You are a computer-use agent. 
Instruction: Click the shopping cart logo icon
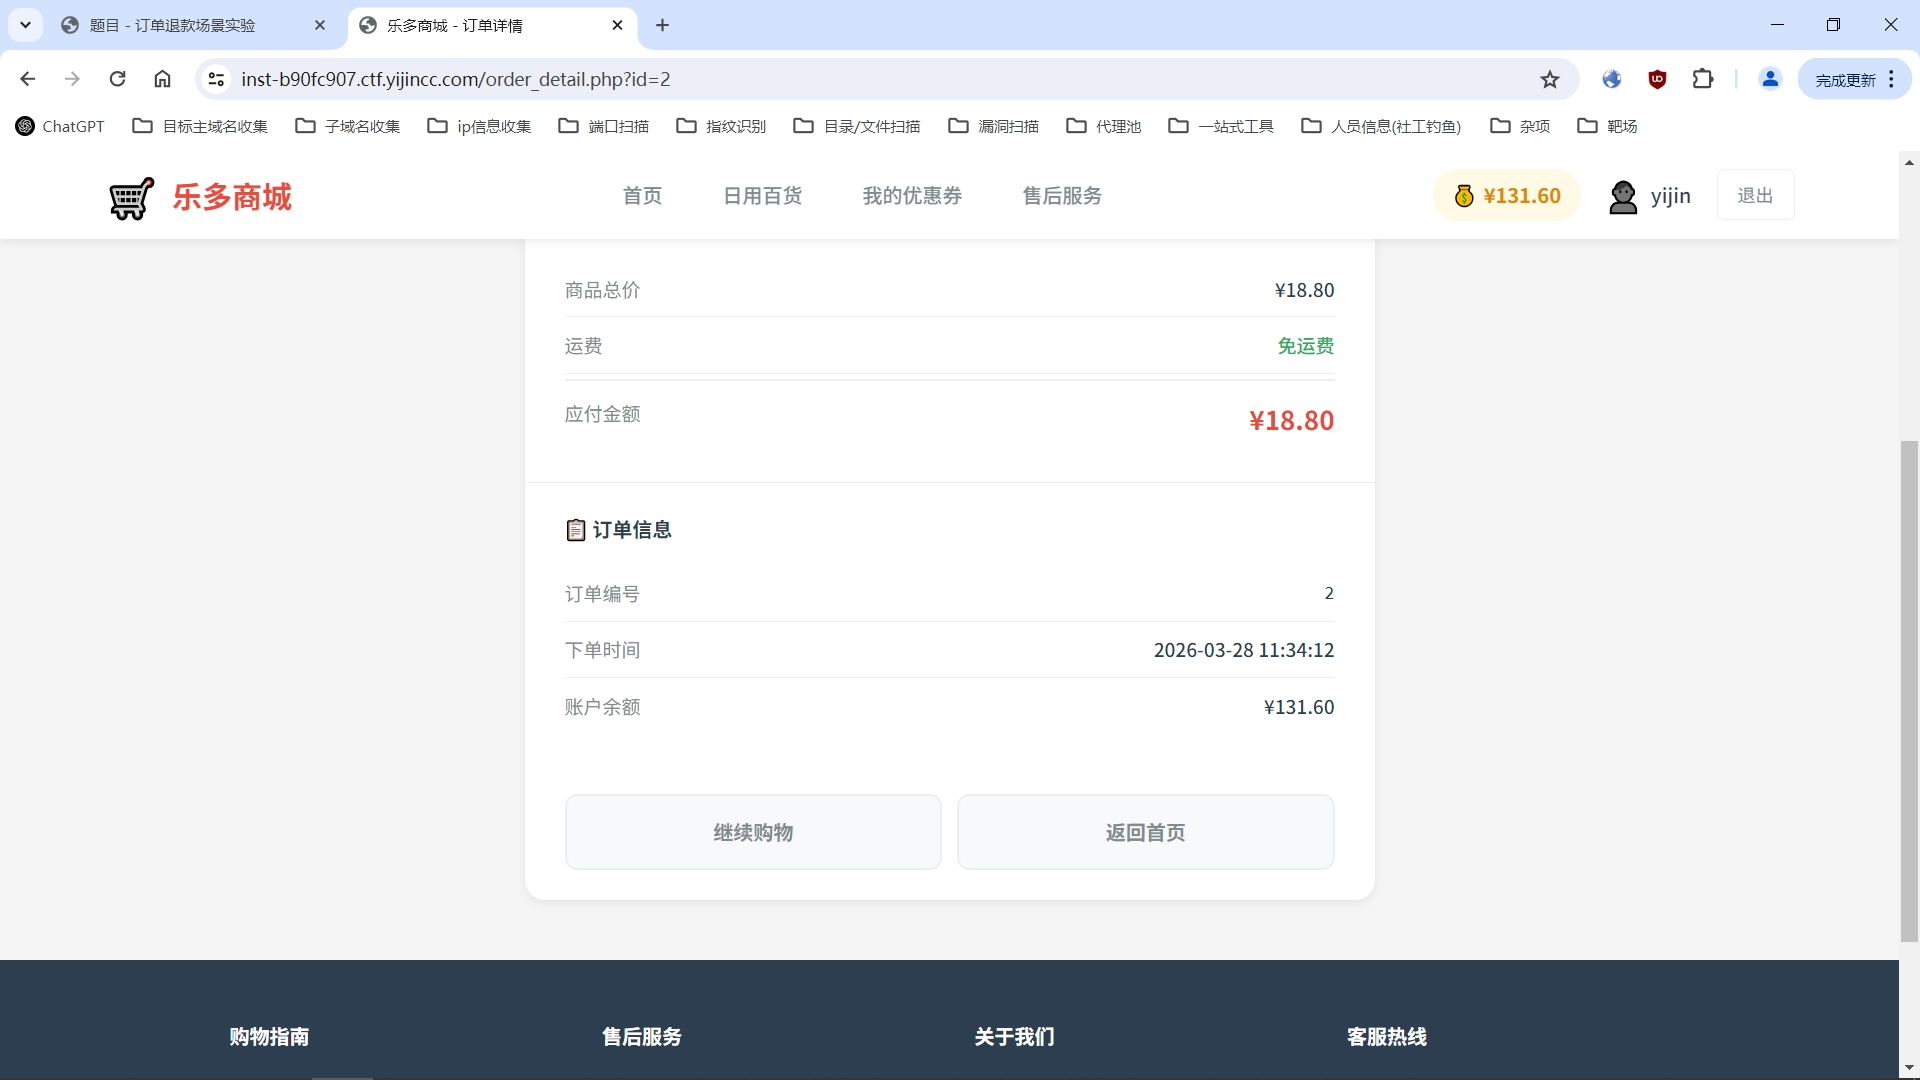pyautogui.click(x=132, y=198)
